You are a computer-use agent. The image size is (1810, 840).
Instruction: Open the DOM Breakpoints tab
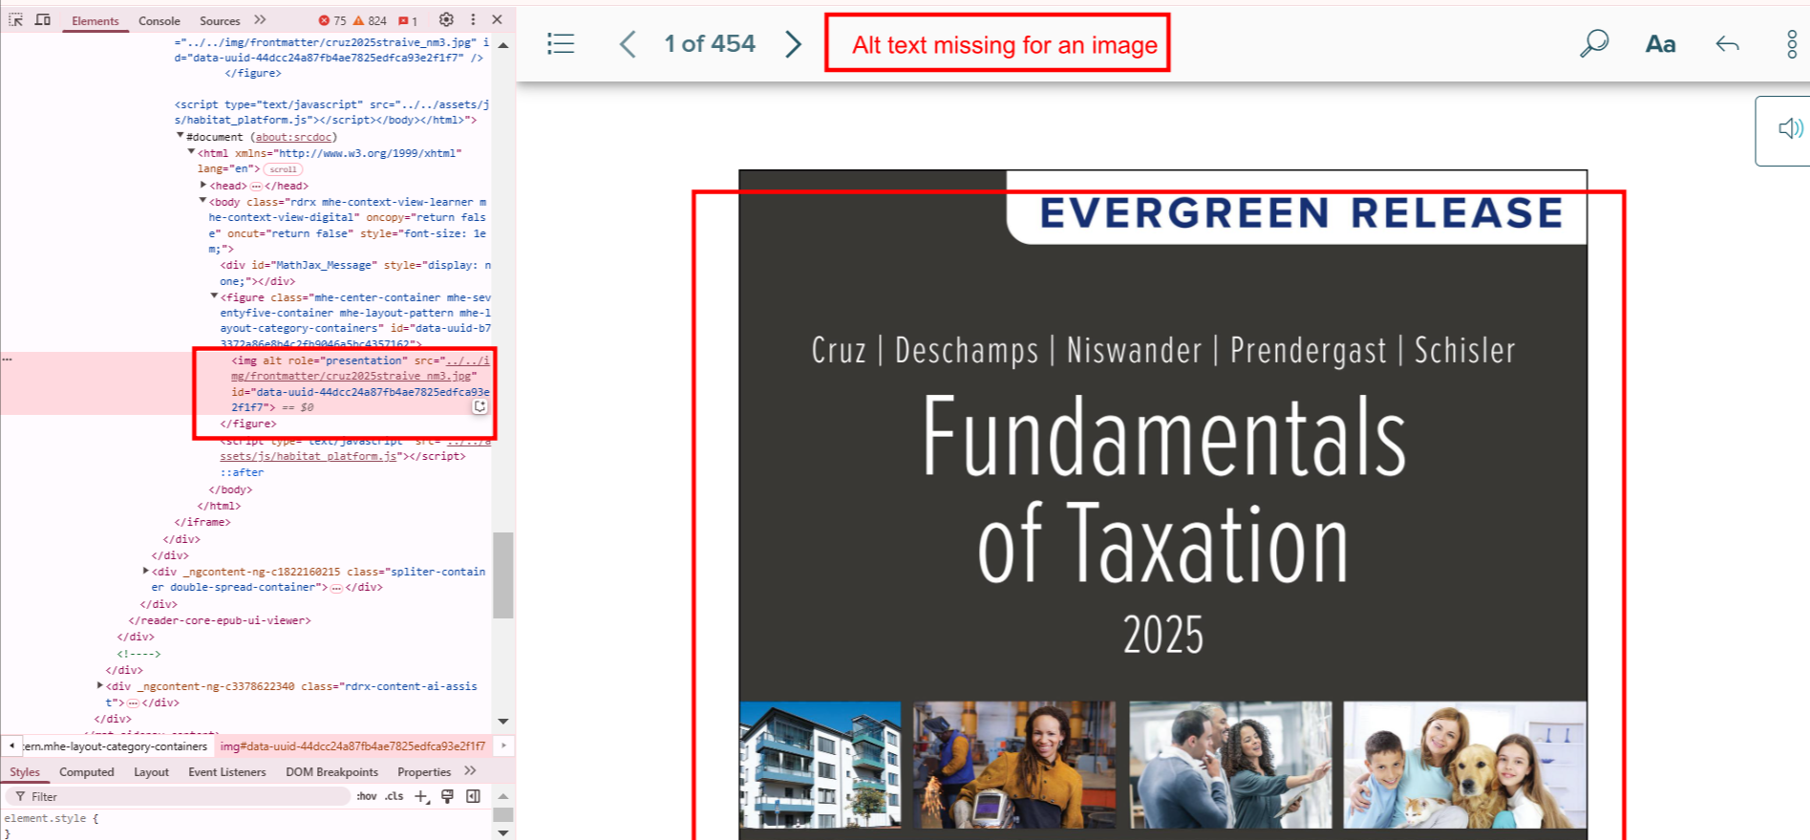point(332,772)
